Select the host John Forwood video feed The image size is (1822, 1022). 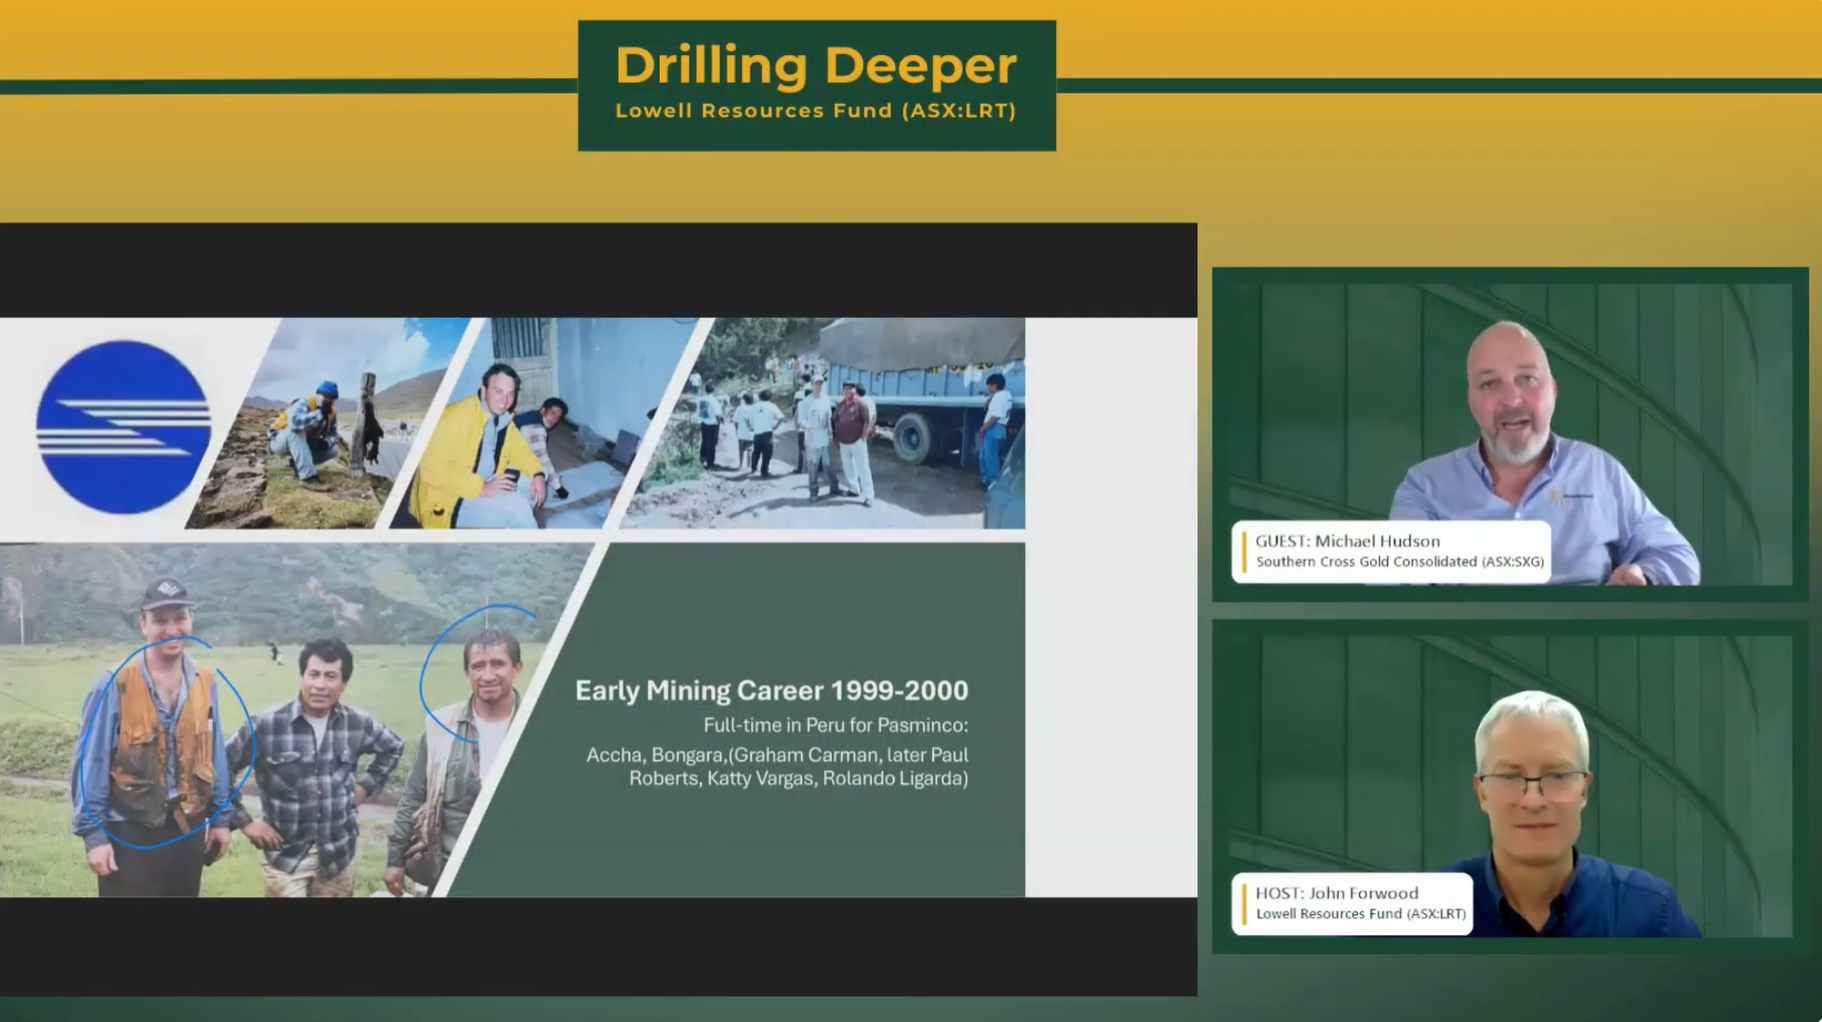click(1510, 786)
